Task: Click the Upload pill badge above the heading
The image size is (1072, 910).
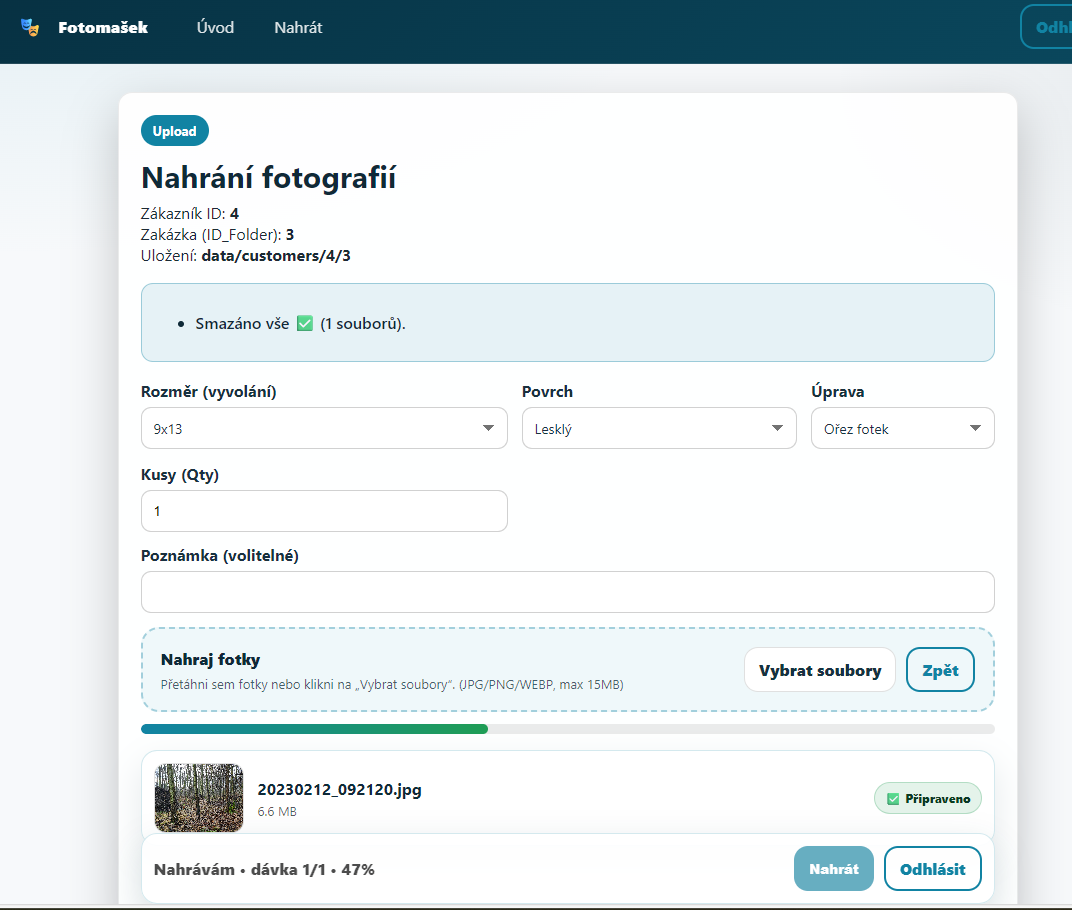Action: pos(174,131)
